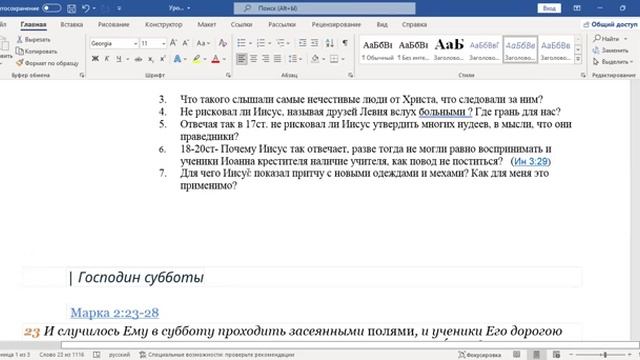This screenshot has width=640, height=360.
Task: Click the Вход sign-in button
Action: [549, 8]
